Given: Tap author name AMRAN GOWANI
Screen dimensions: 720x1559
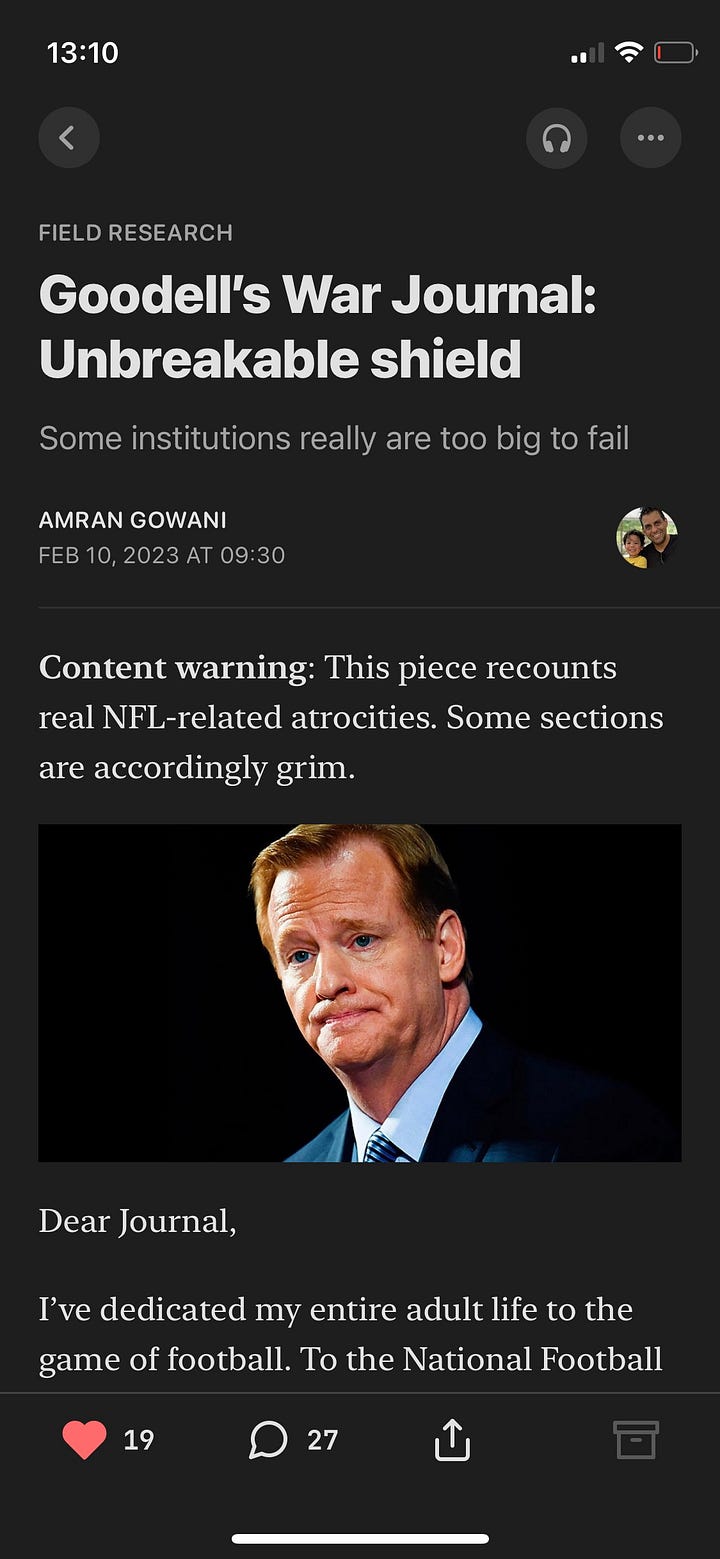Looking at the screenshot, I should tap(133, 520).
